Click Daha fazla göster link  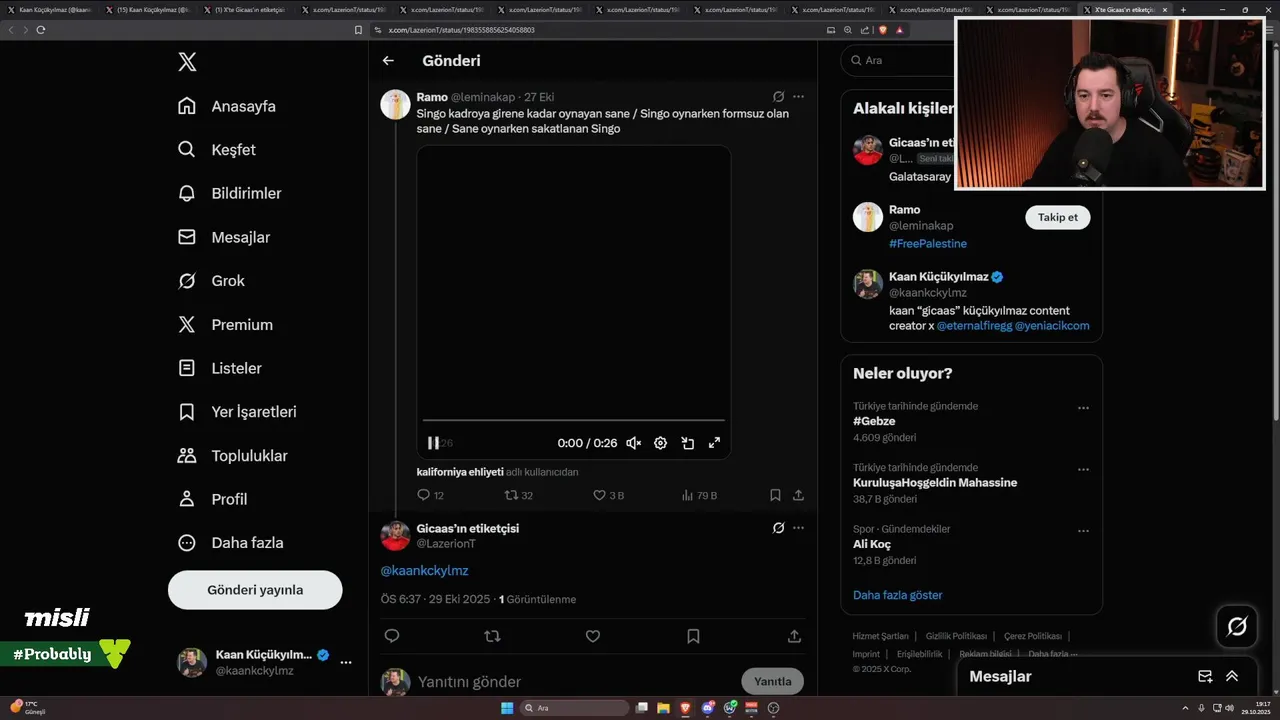pos(898,595)
